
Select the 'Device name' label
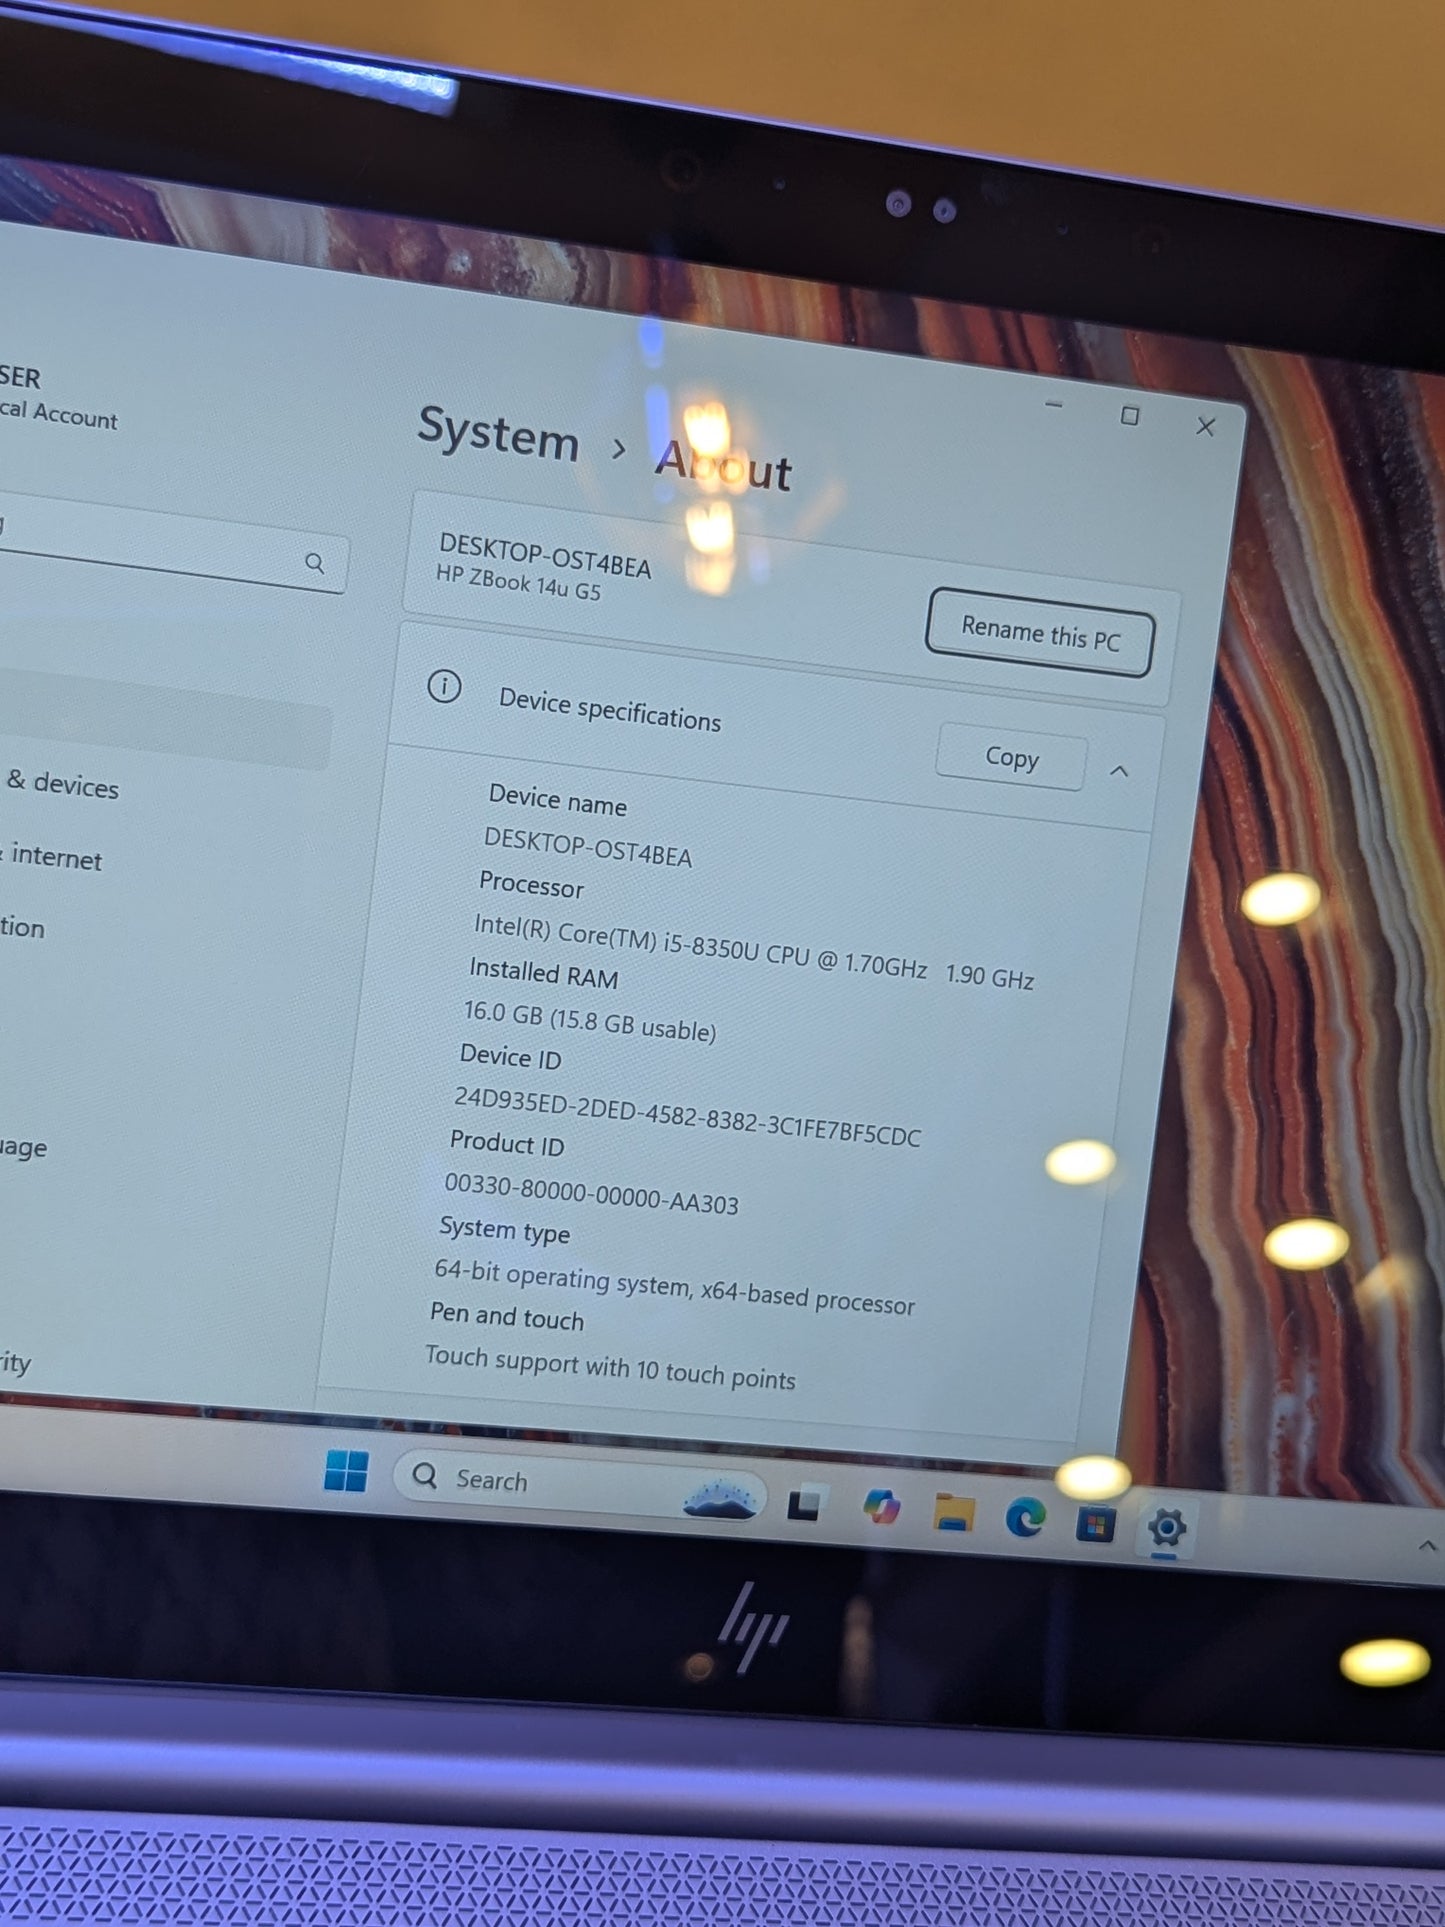[558, 800]
